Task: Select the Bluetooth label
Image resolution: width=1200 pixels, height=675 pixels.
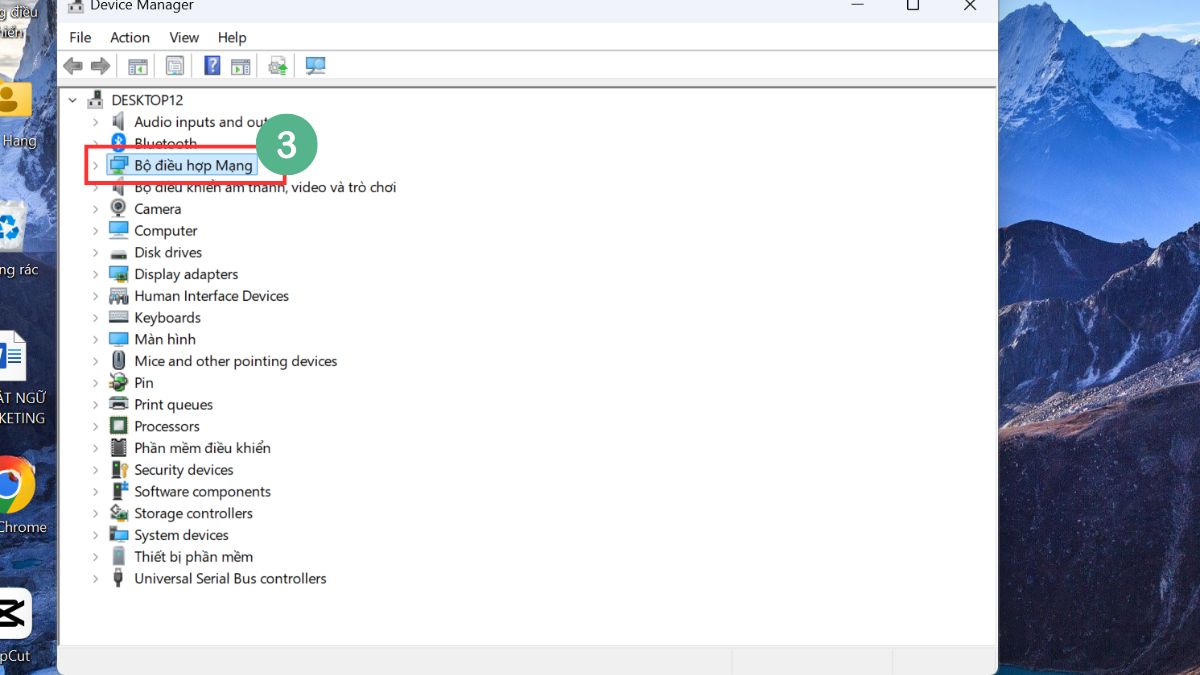Action: 166,144
